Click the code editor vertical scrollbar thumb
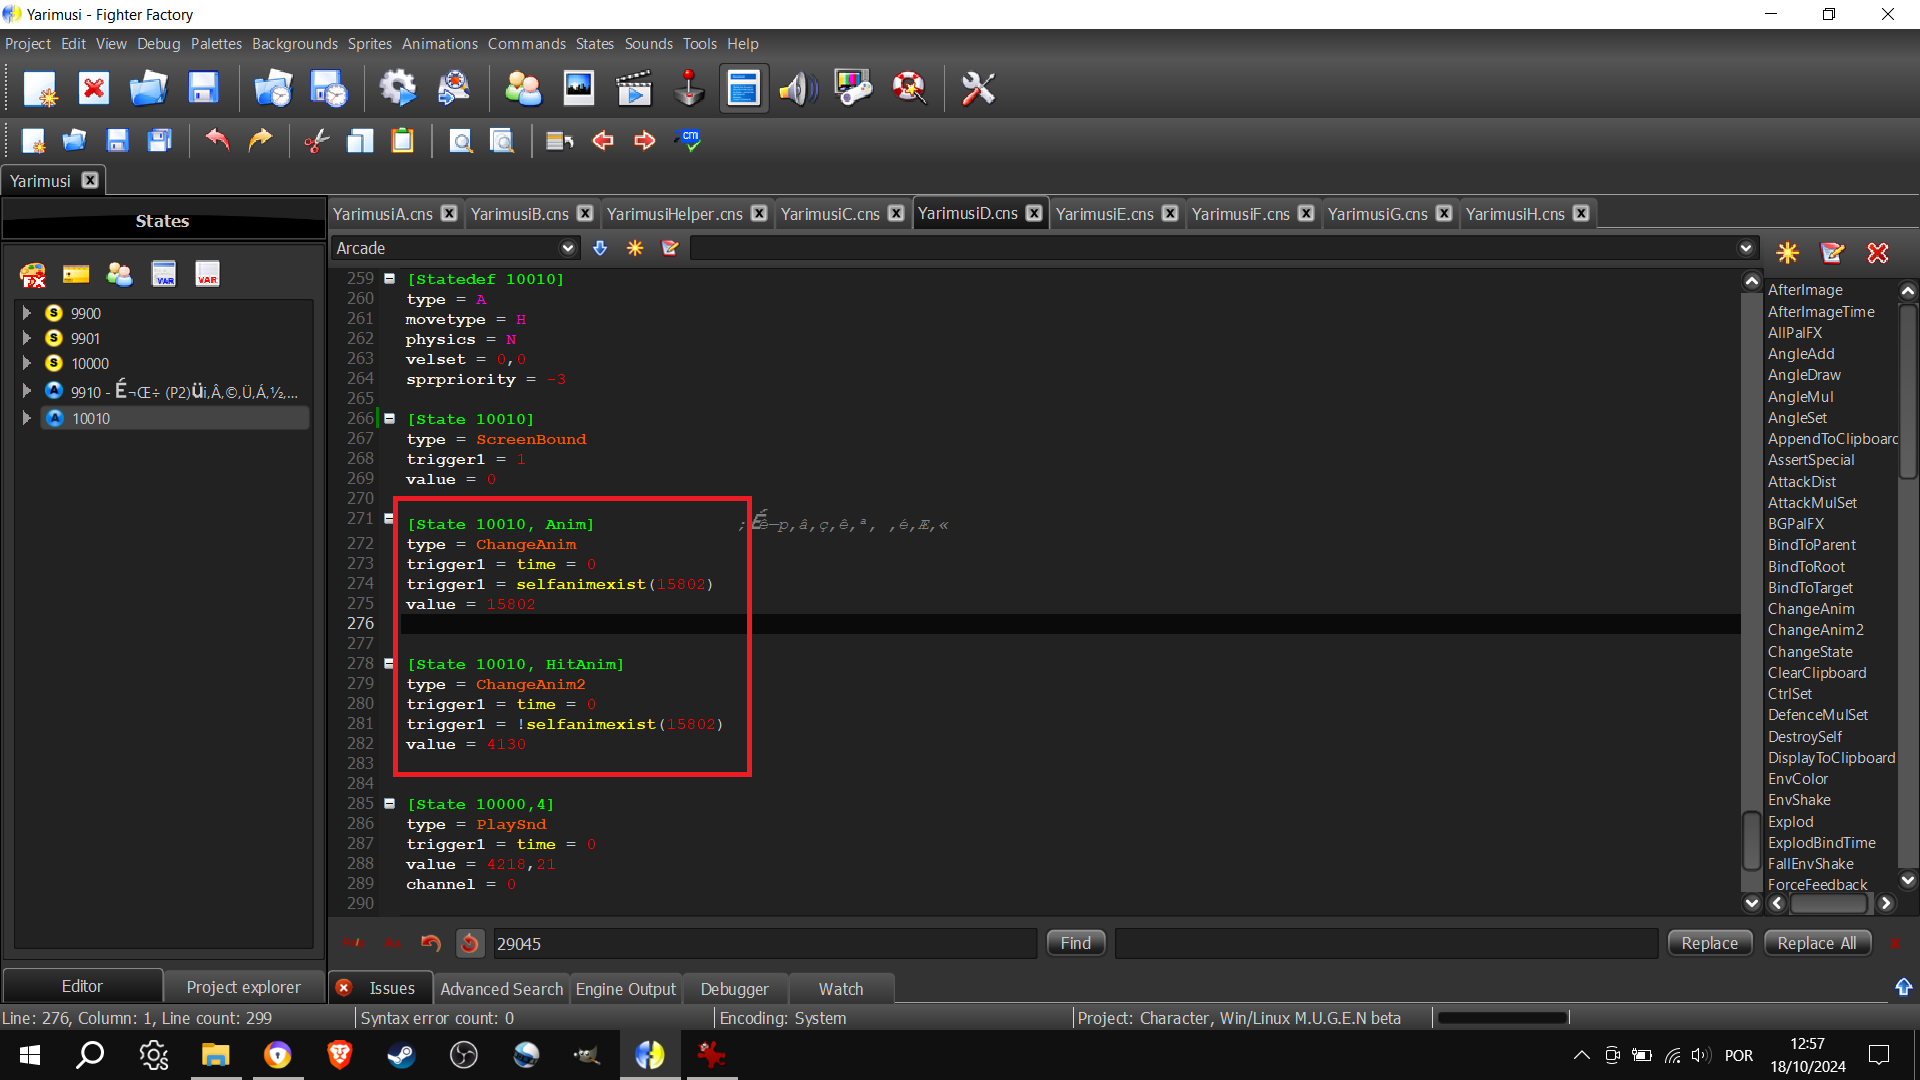This screenshot has width=1920, height=1080. (1751, 841)
